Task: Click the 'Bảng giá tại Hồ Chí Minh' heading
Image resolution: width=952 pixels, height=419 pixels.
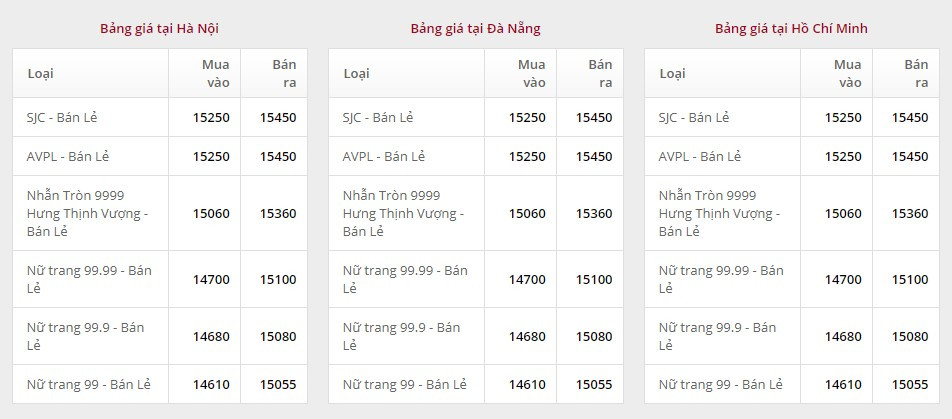Action: pyautogui.click(x=791, y=28)
